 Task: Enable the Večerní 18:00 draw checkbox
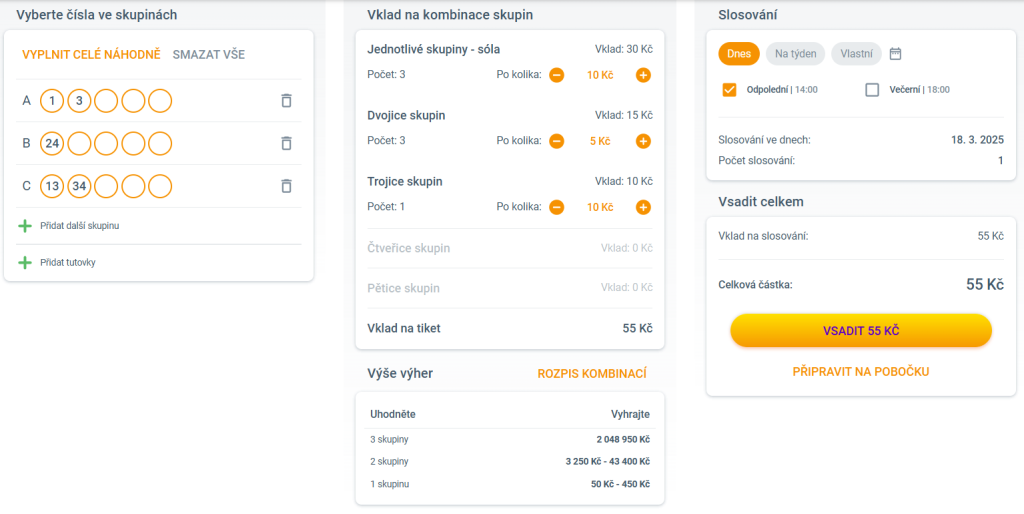872,90
